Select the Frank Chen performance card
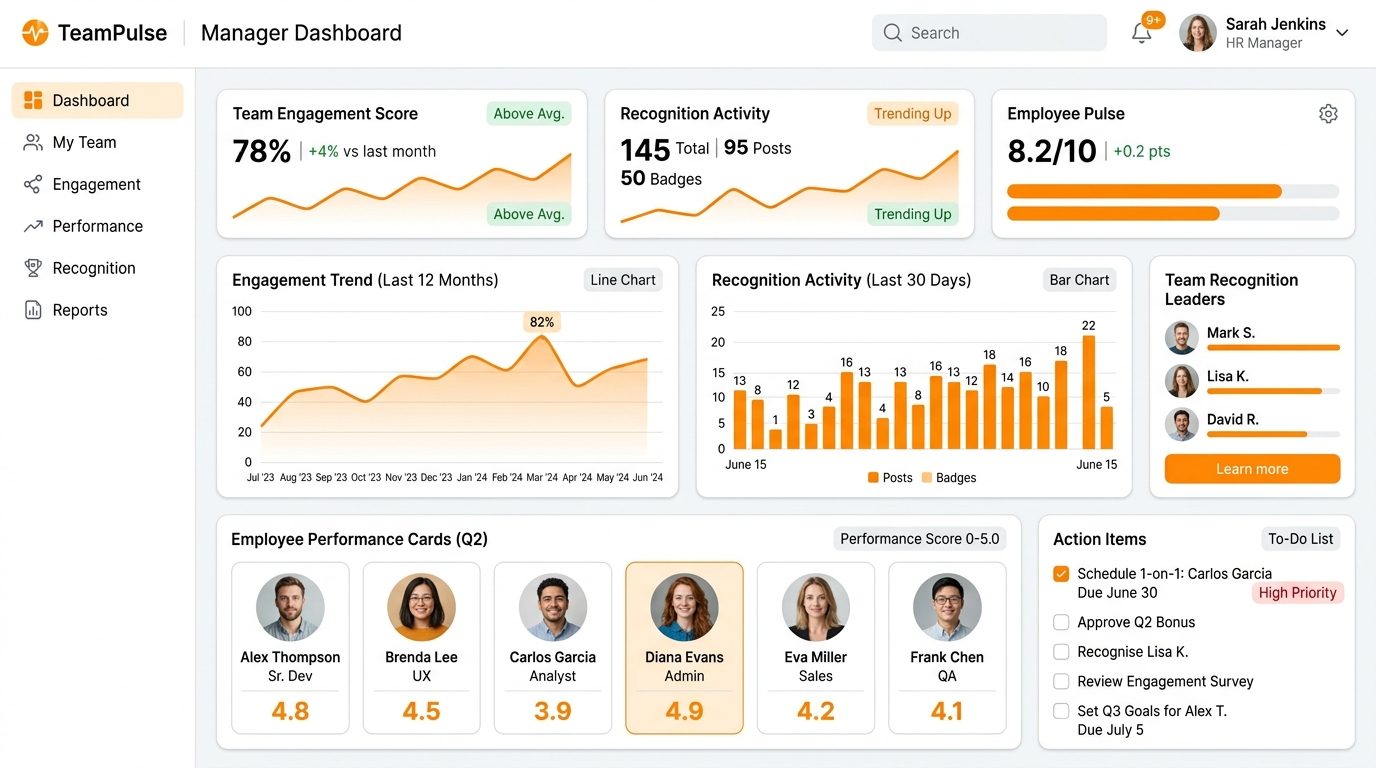The width and height of the screenshot is (1376, 768). click(947, 648)
